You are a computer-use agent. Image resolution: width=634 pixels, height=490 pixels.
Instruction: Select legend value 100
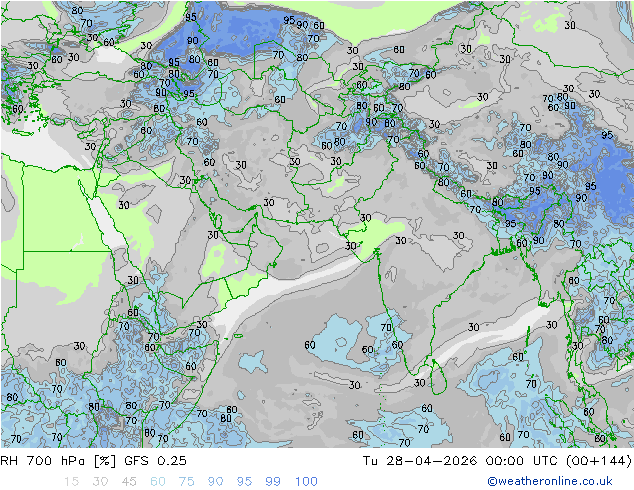point(306,481)
